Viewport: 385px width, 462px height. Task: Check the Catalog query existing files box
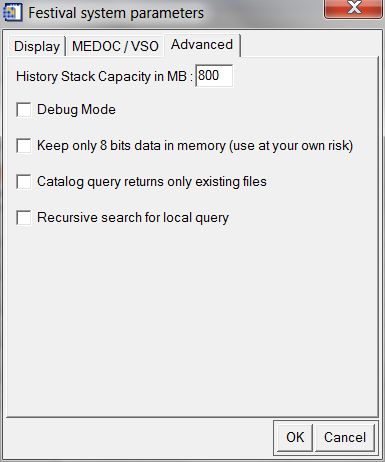[x=24, y=182]
